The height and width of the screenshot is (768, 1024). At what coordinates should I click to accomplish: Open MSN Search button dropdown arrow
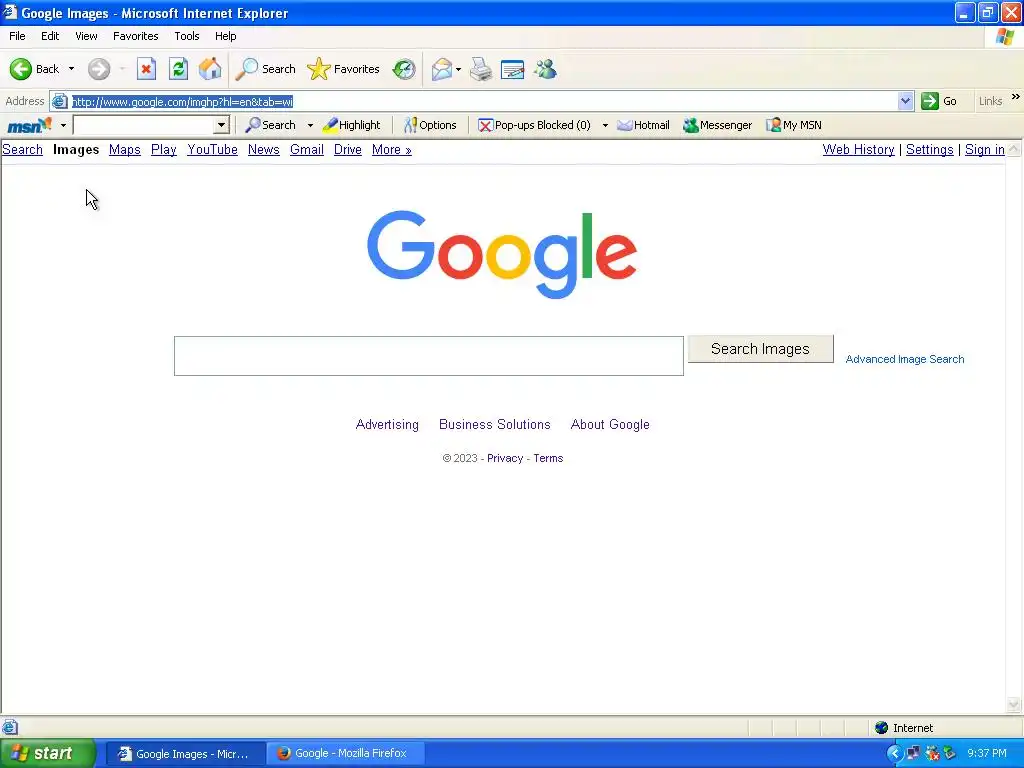pos(310,125)
